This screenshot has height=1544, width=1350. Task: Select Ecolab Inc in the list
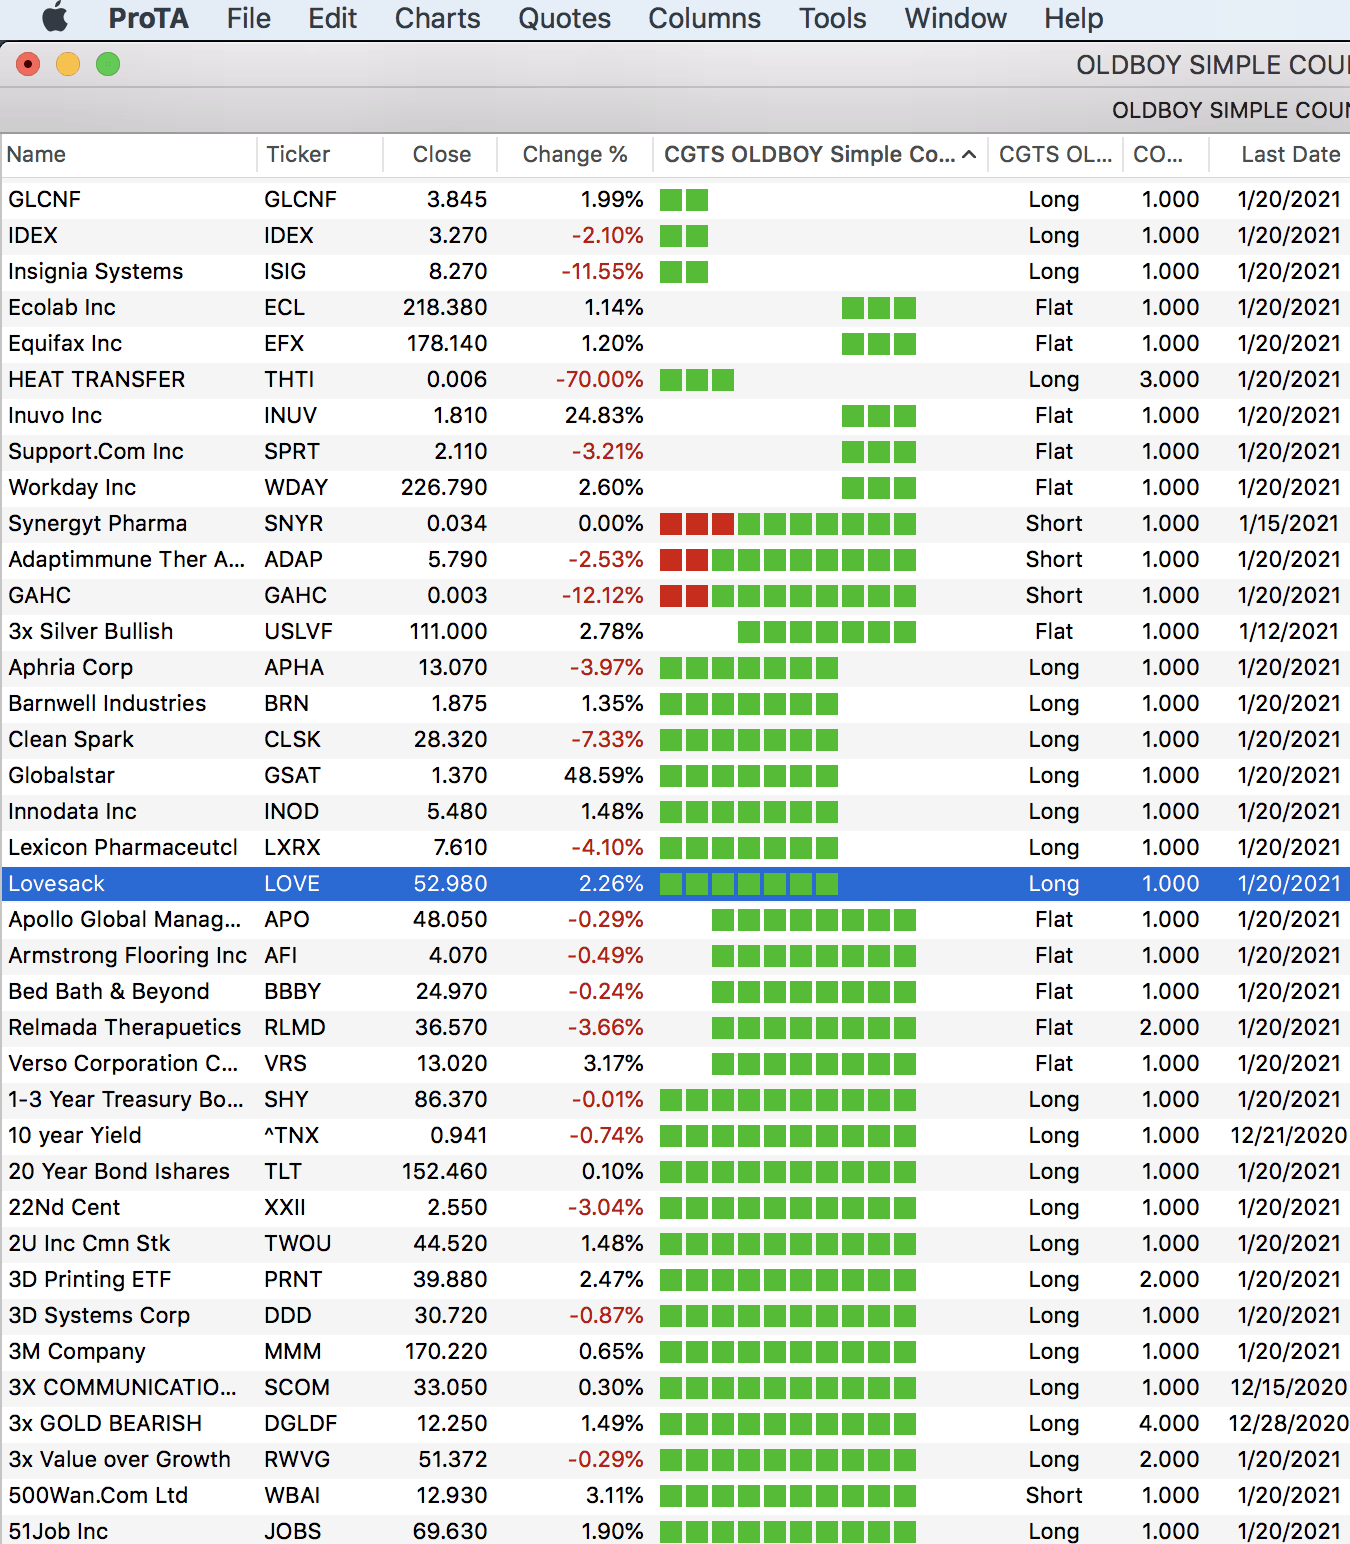[x=62, y=307]
